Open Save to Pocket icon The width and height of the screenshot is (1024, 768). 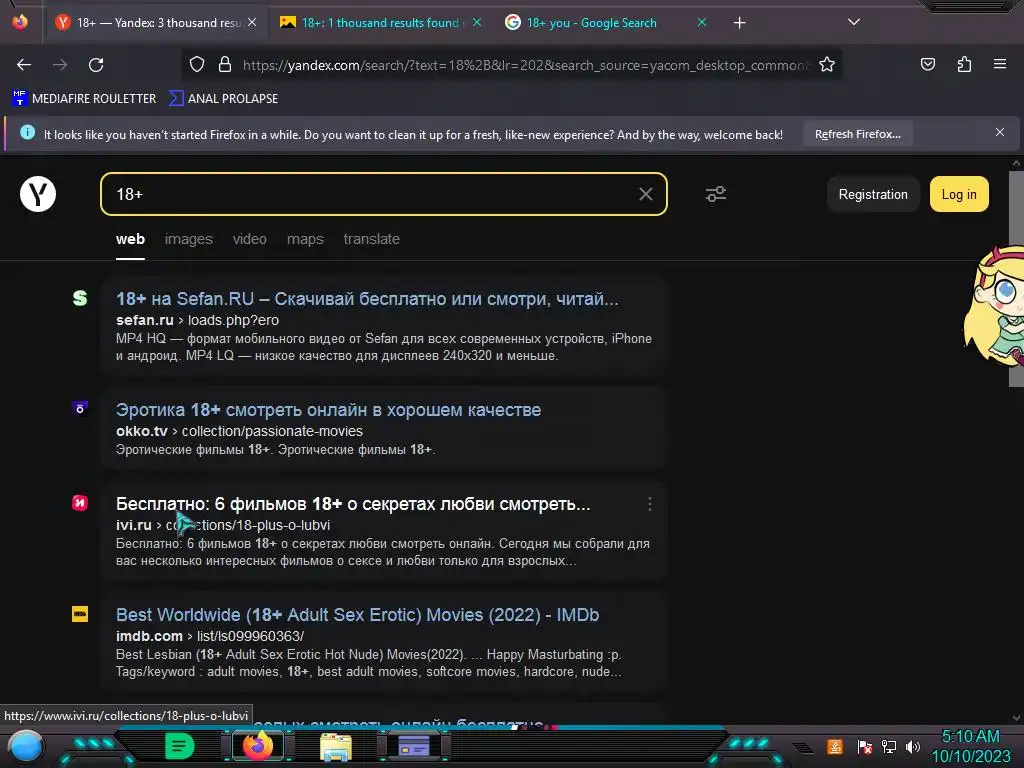click(x=928, y=64)
